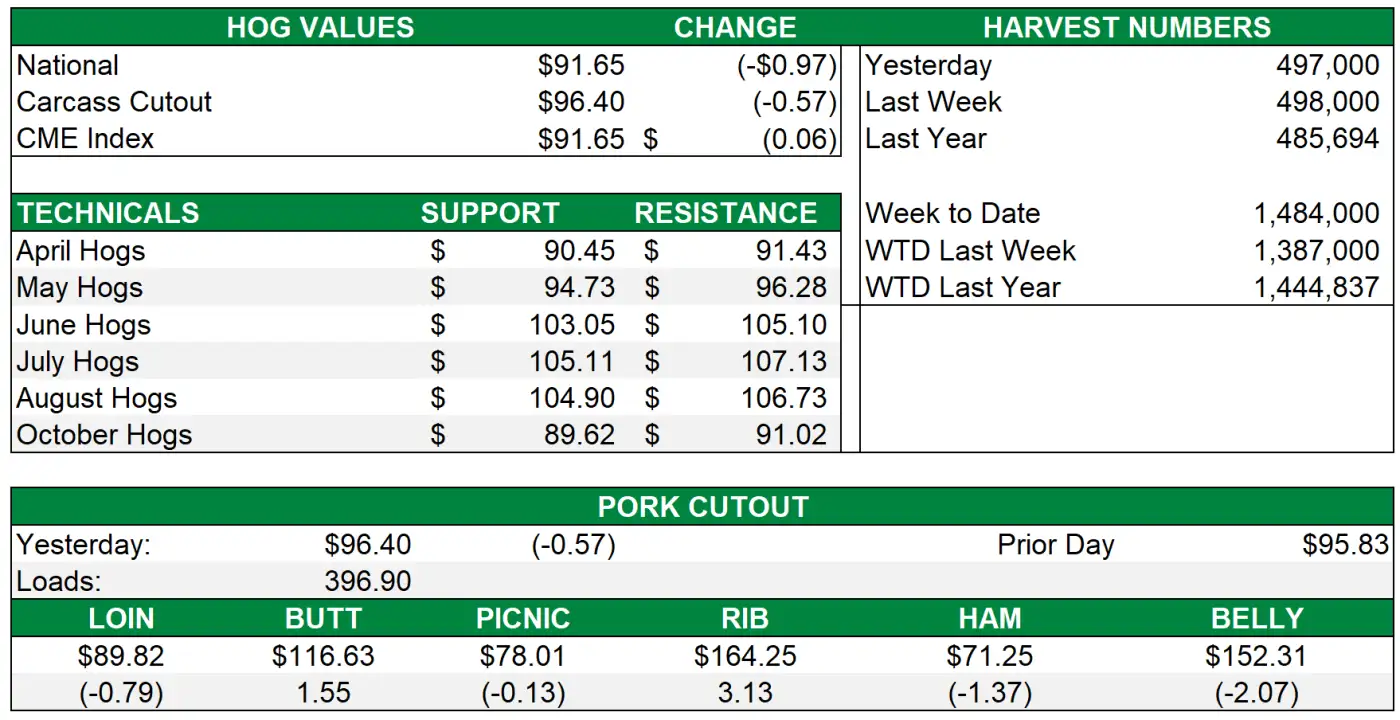Click the CME Index change value (0.06)
Screen dimensions: 1400x720
(x=799, y=139)
